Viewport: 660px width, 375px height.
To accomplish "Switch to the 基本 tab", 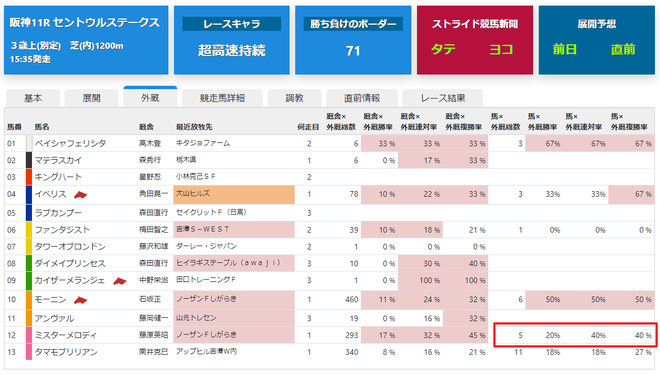I will click(33, 98).
